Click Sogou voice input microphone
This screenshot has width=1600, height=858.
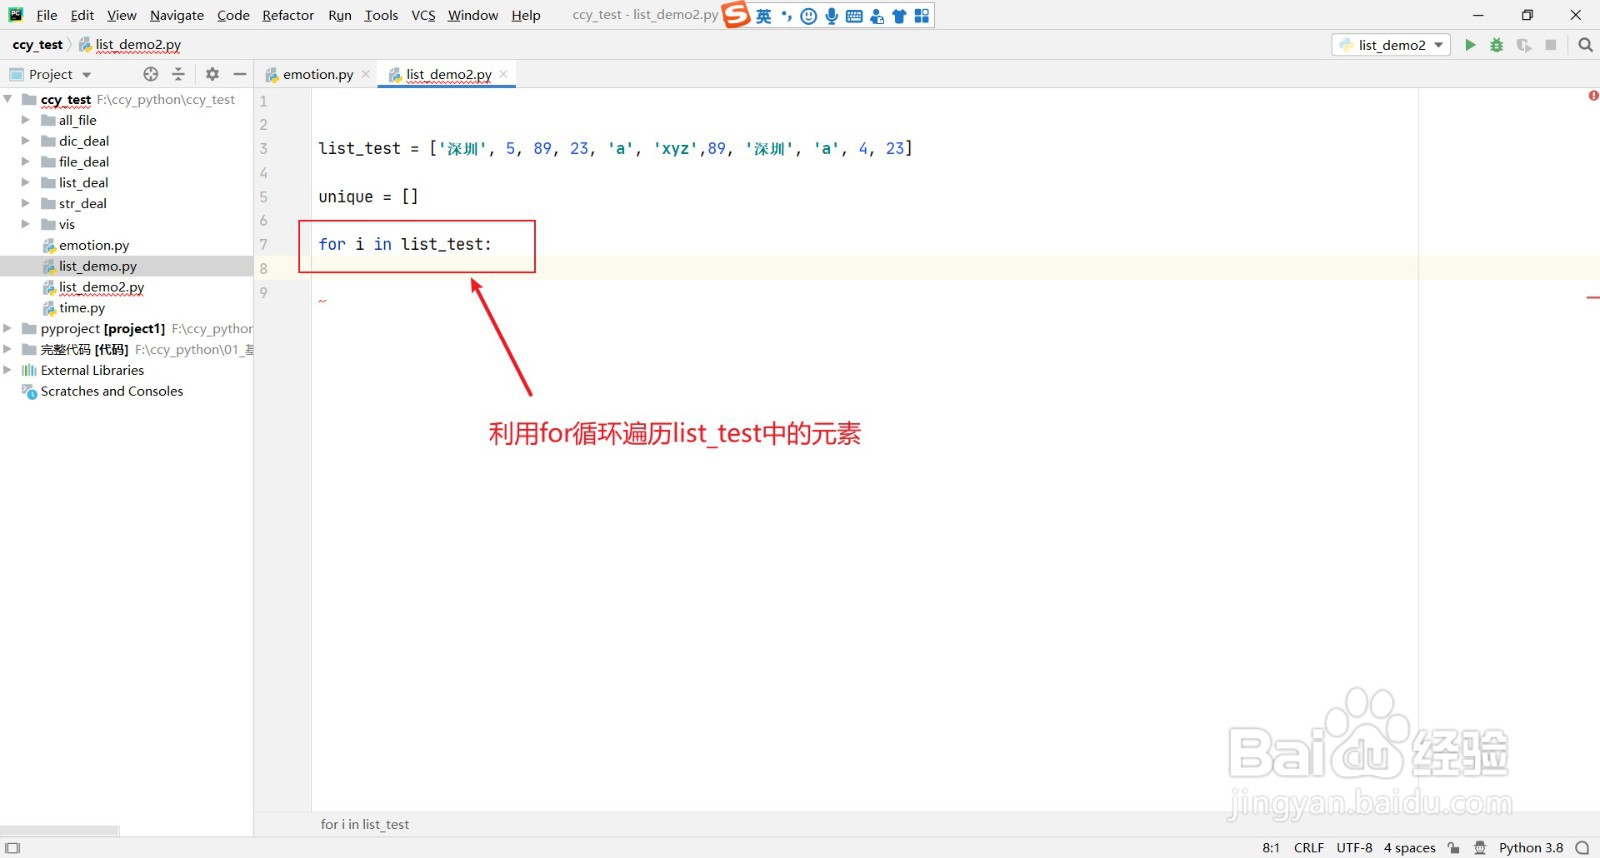(x=831, y=16)
